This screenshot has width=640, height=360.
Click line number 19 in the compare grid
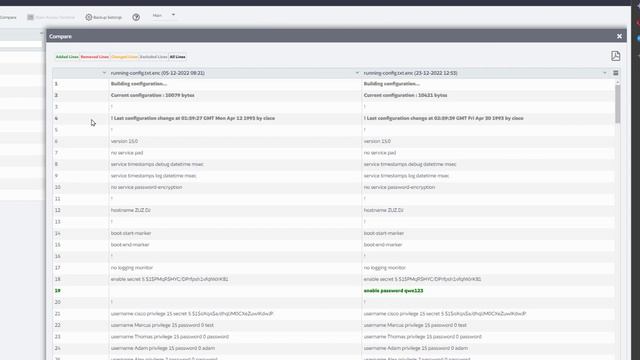point(57,291)
